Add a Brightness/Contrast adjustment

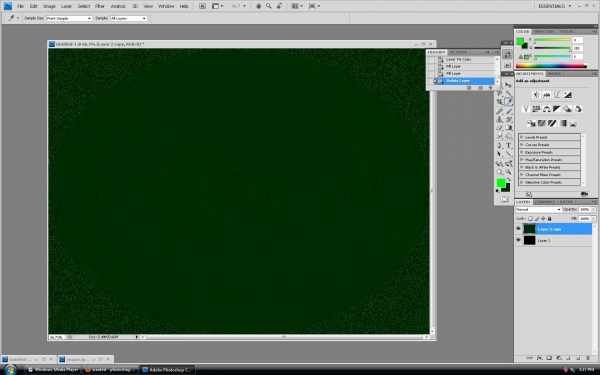tap(536, 95)
